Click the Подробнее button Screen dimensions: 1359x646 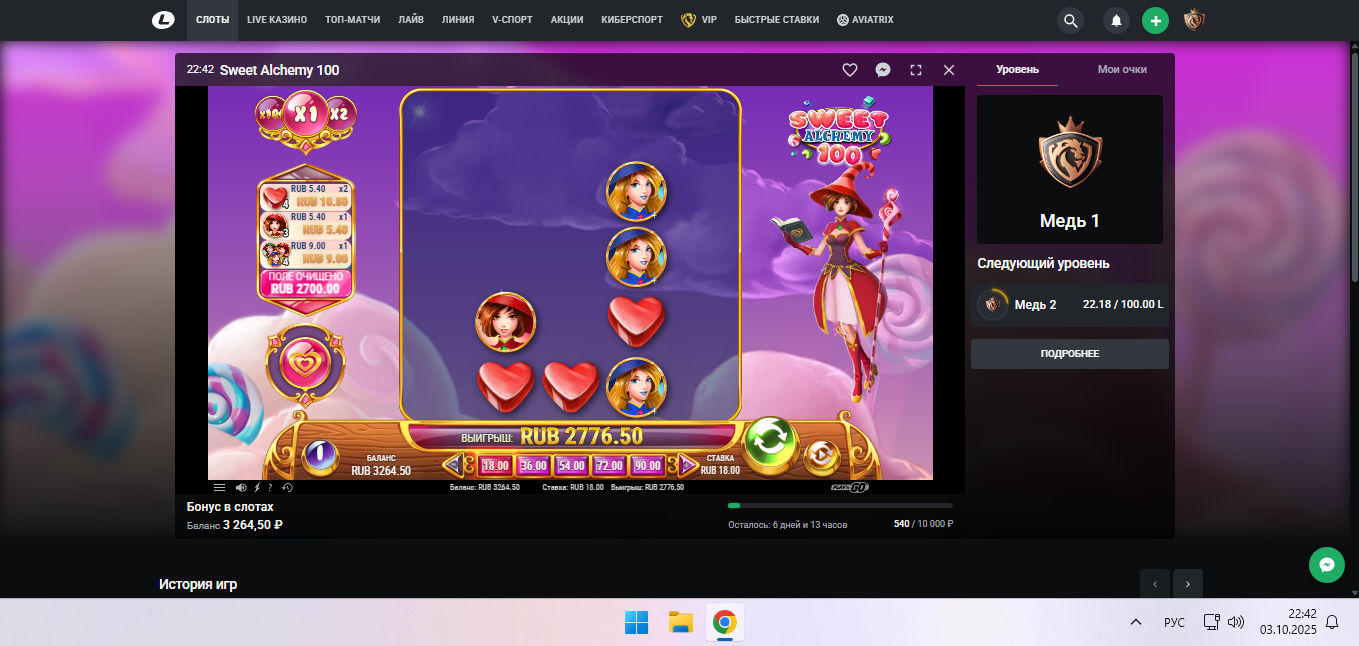coord(1069,354)
